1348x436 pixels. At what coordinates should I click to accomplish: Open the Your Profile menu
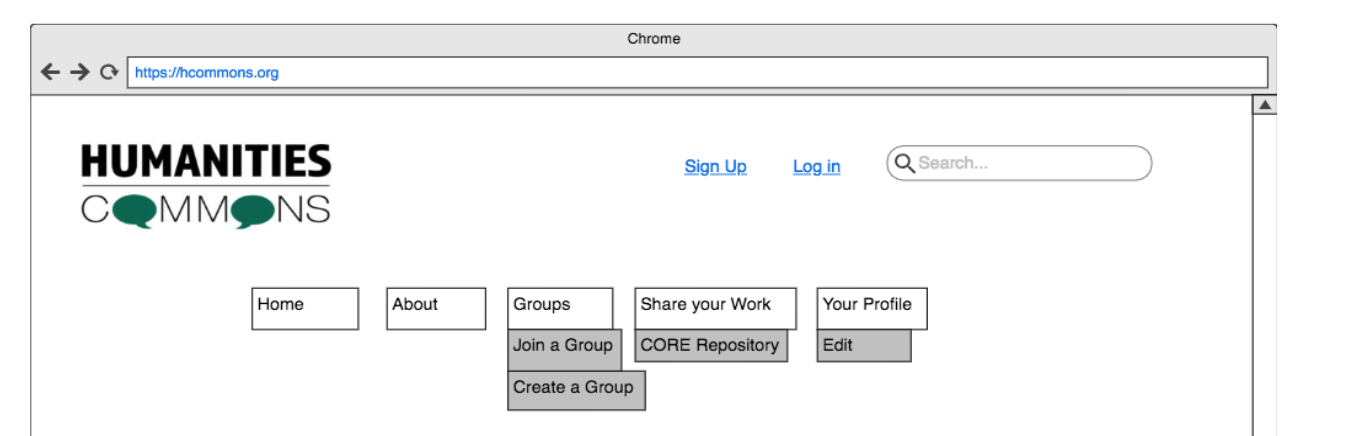point(872,309)
